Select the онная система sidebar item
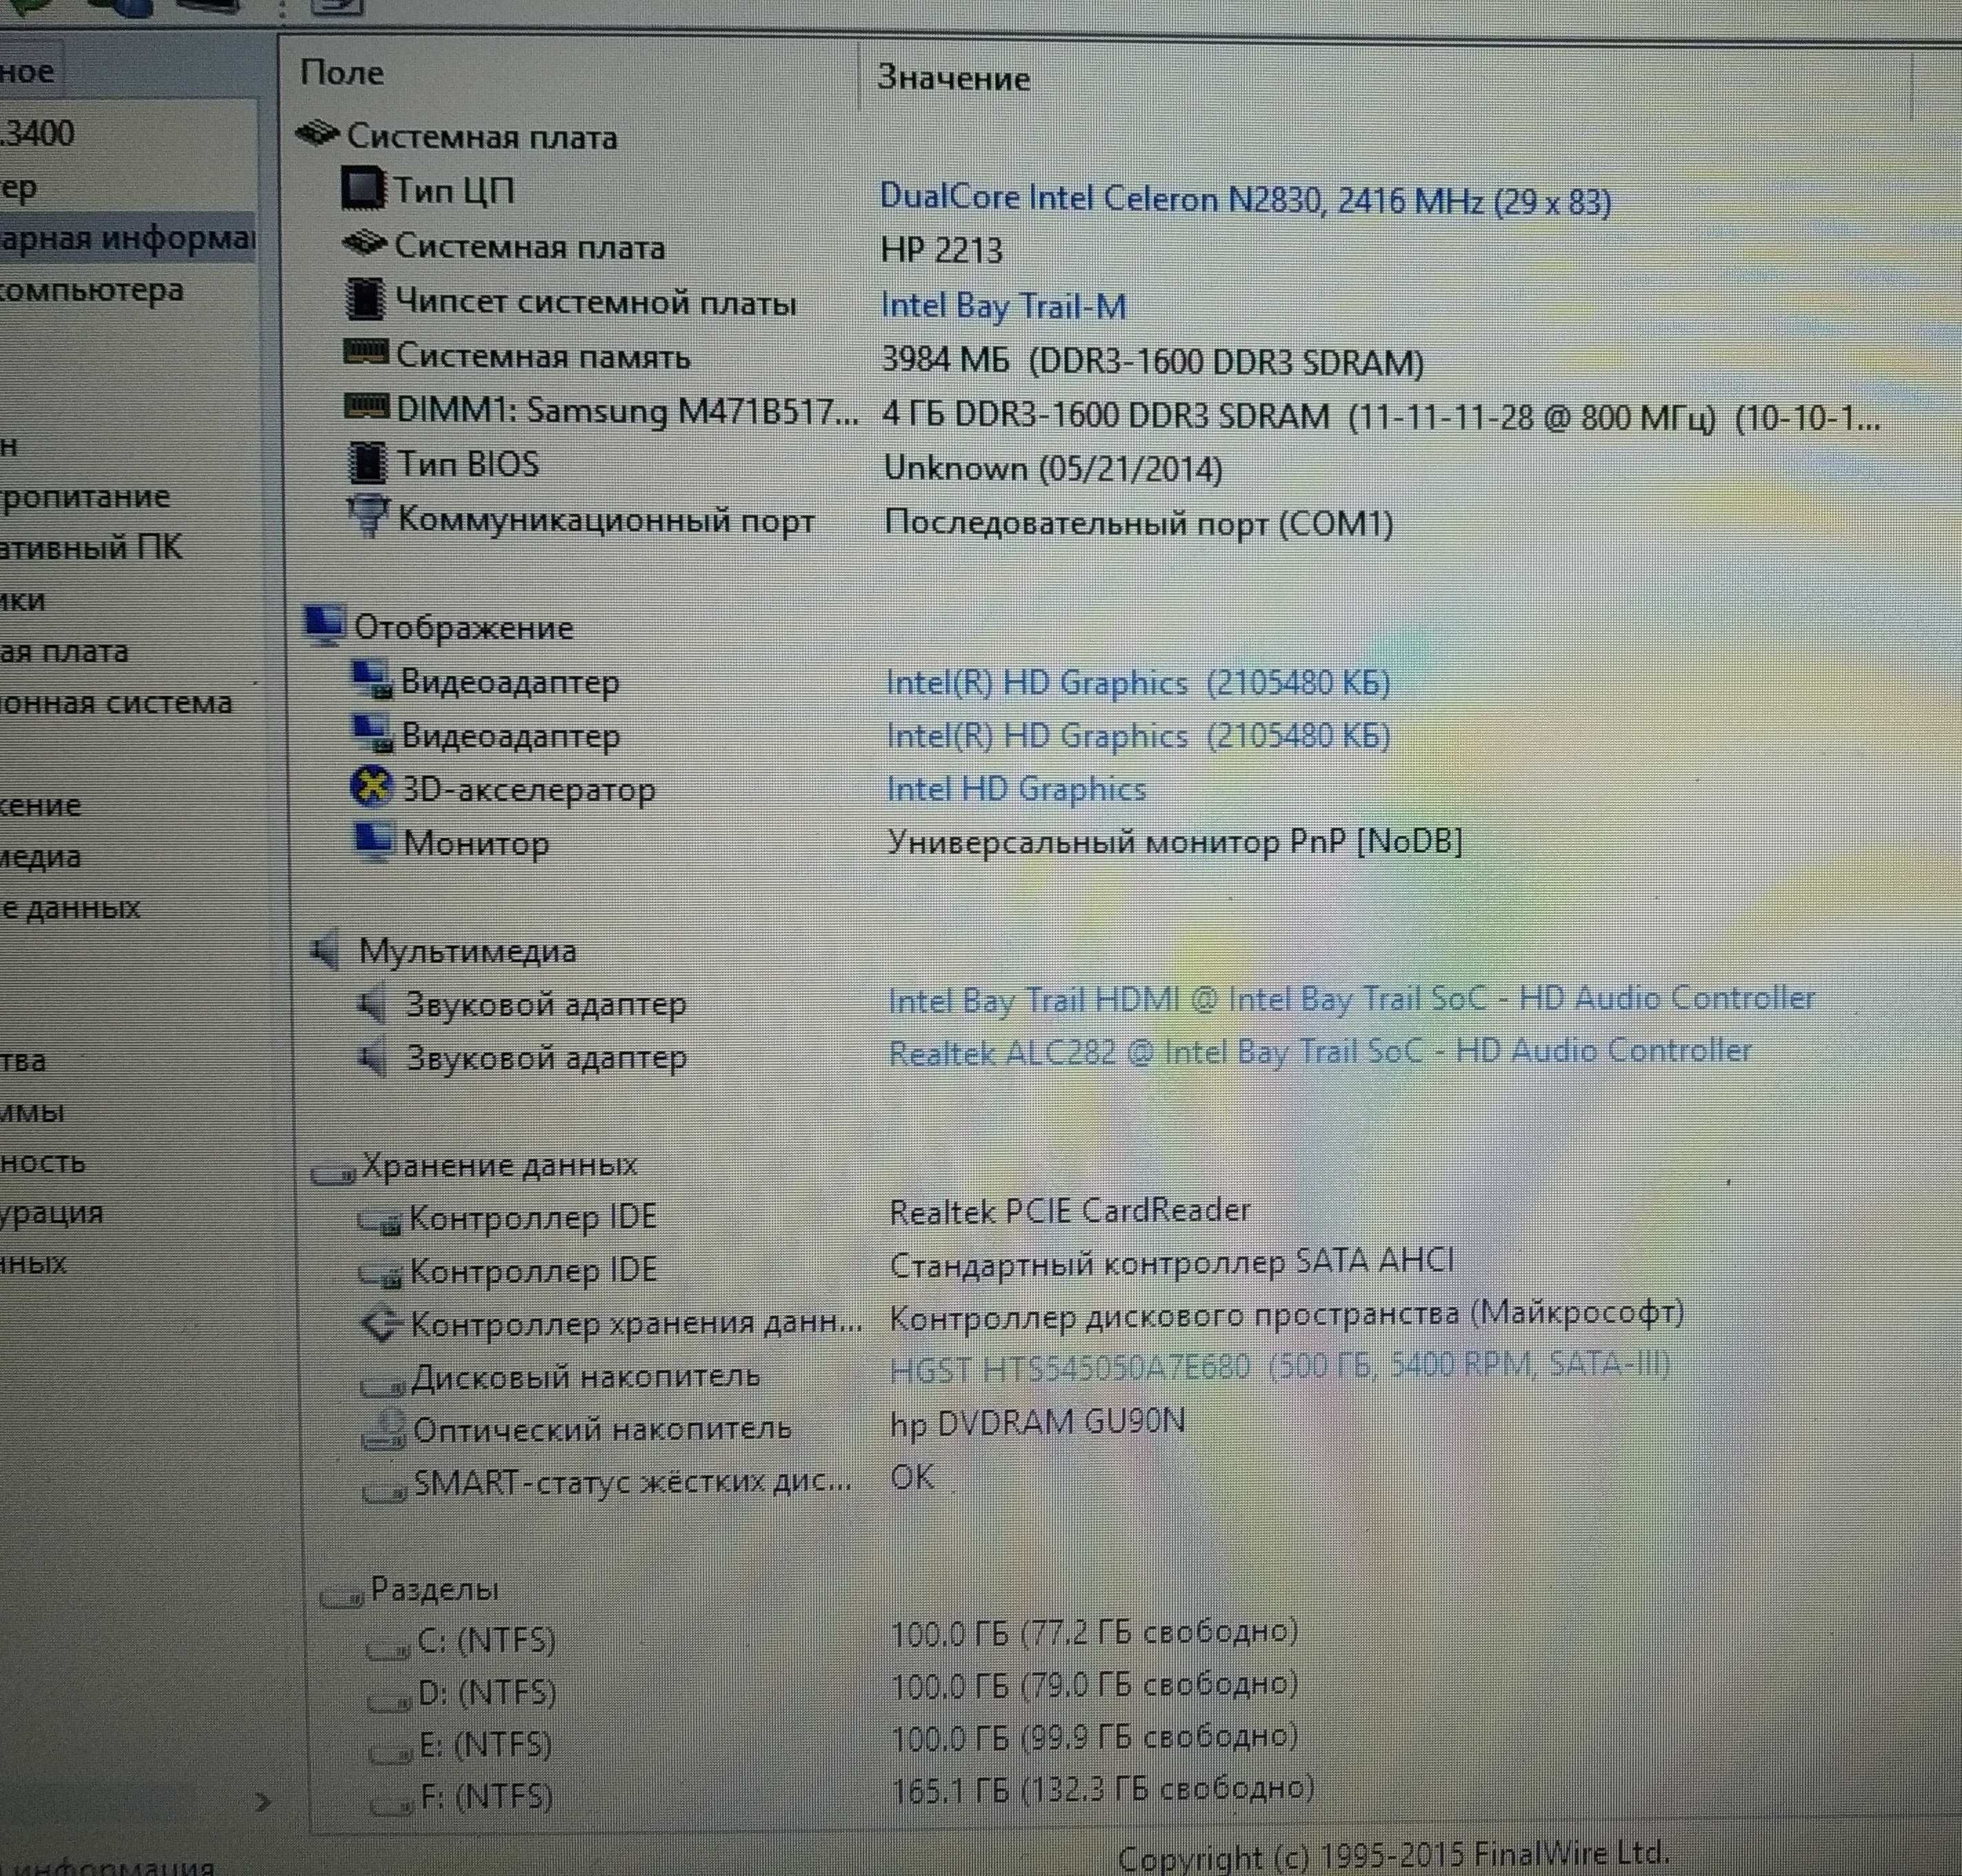Viewport: 1962px width, 1876px height. tap(116, 703)
